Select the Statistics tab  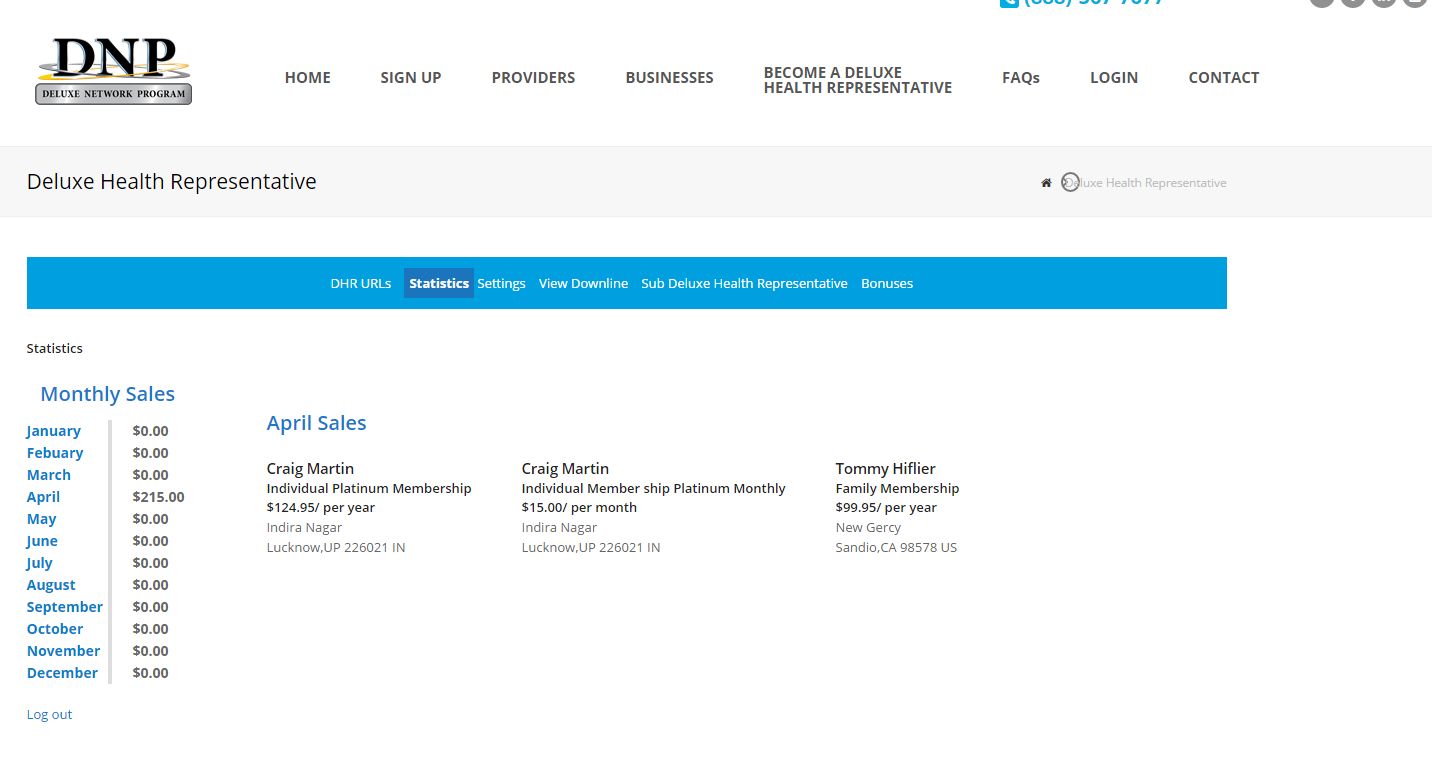439,283
